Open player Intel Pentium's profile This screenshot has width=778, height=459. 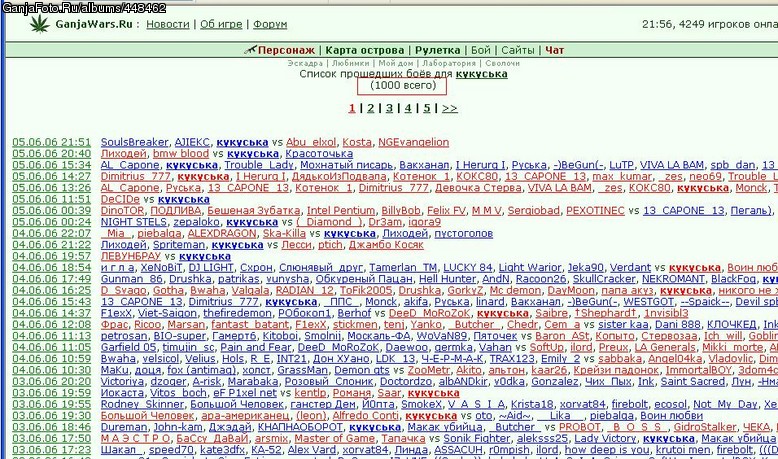341,211
